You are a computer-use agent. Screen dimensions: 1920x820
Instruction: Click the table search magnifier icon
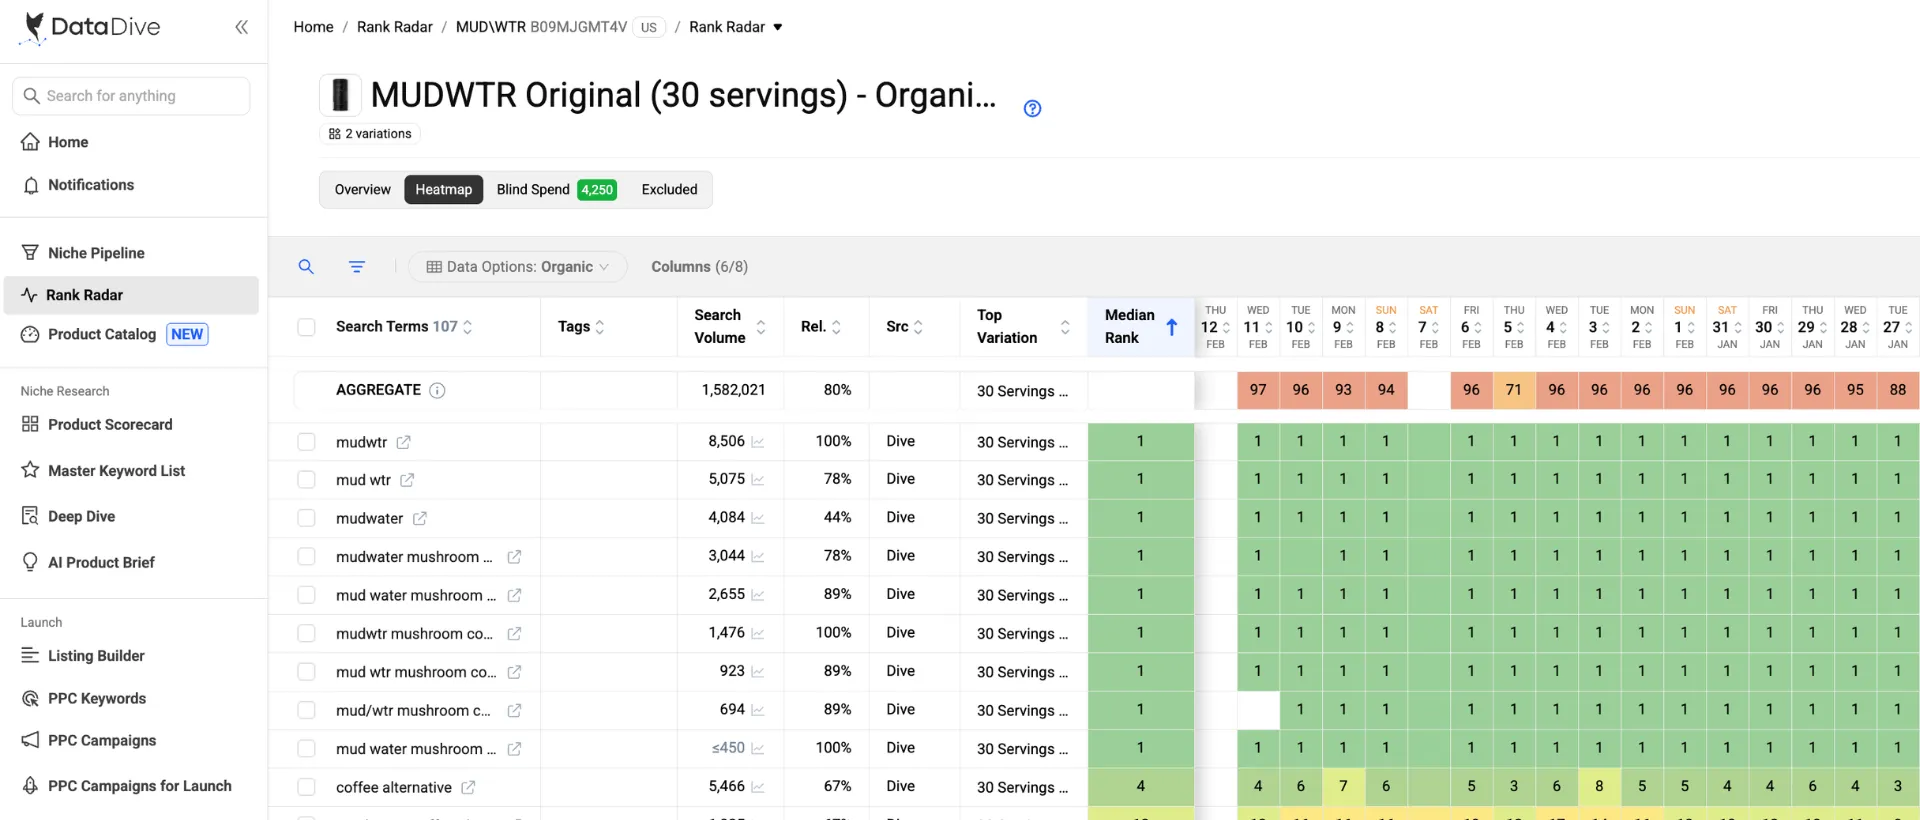click(306, 267)
